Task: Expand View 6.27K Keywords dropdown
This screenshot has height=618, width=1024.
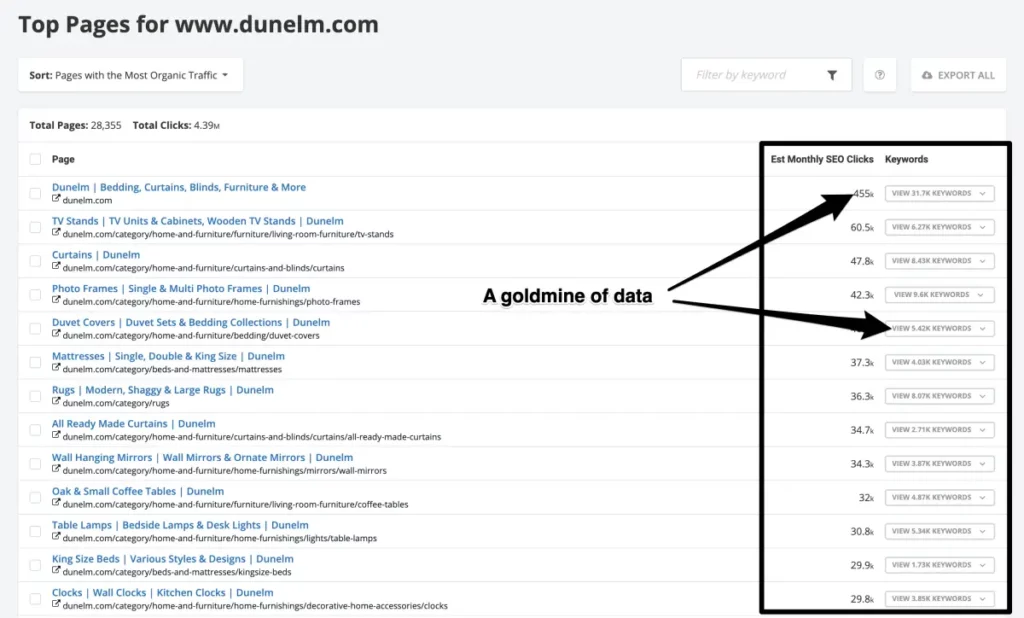Action: [x=939, y=227]
